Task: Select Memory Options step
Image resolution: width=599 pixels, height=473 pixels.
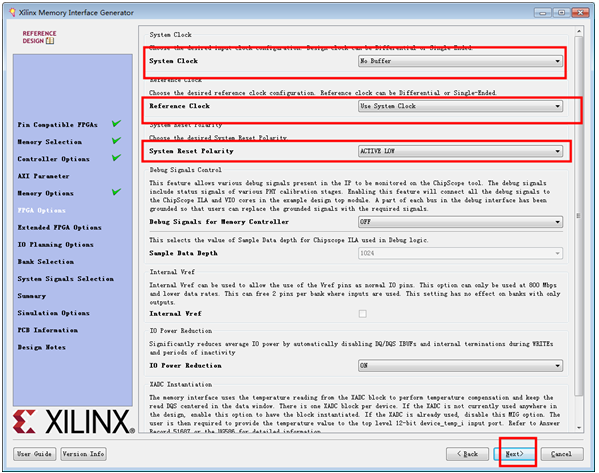Action: (45, 193)
